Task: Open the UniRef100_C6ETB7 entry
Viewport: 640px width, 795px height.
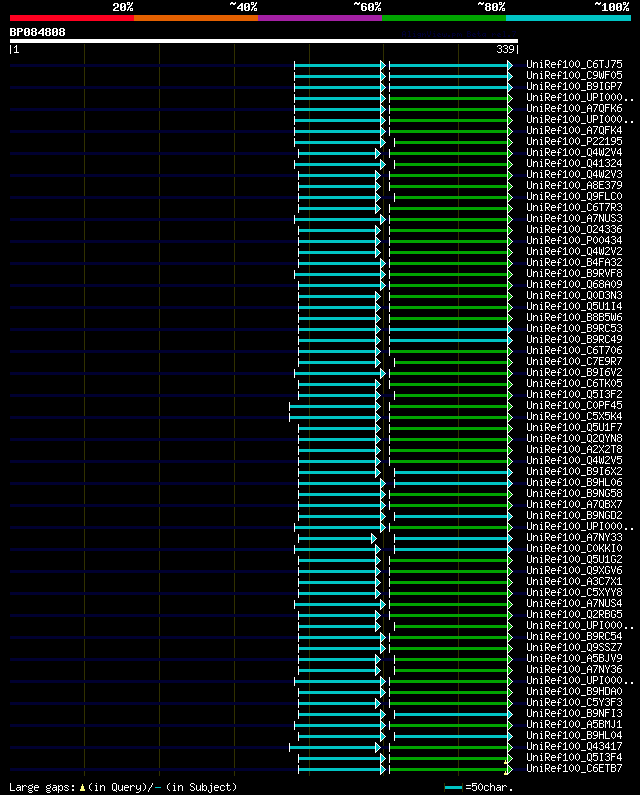Action: [x=574, y=769]
